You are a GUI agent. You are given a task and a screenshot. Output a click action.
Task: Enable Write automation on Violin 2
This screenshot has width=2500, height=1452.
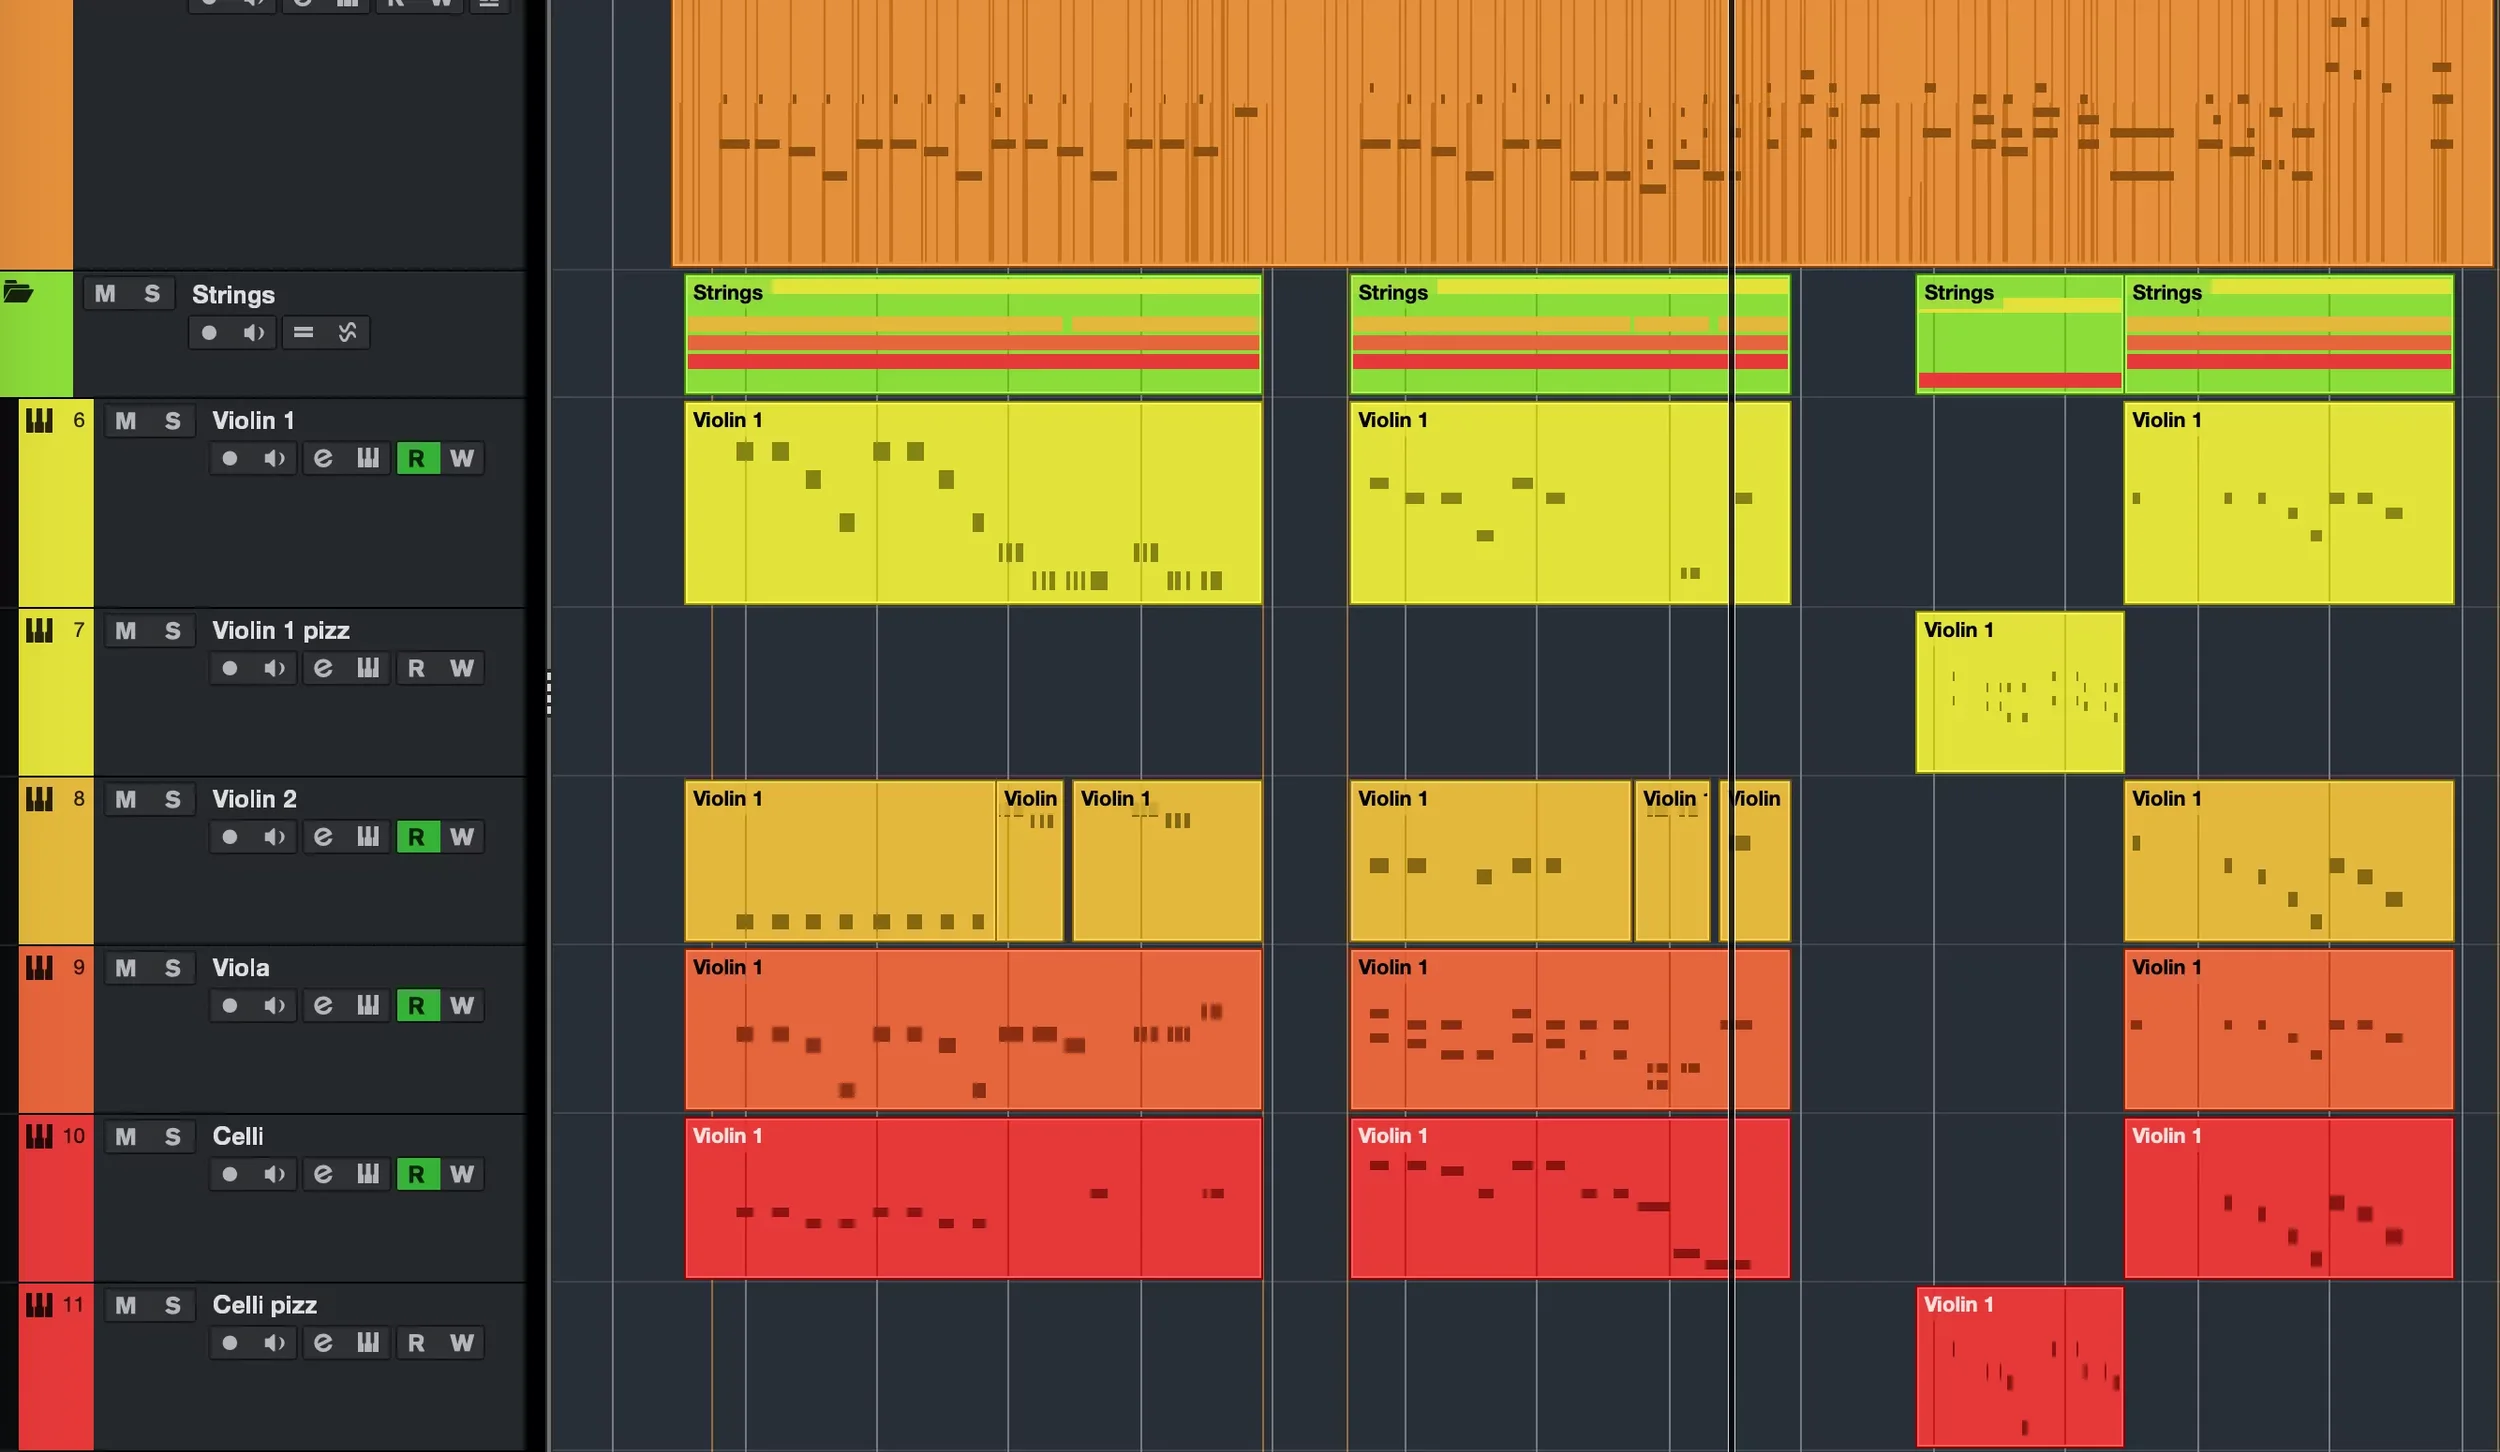click(x=461, y=836)
